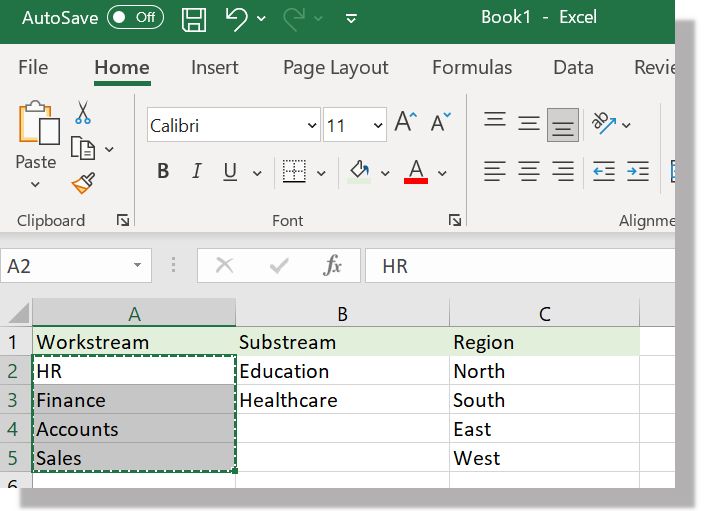
Task: Open Font settings dialog launcher
Action: point(454,220)
